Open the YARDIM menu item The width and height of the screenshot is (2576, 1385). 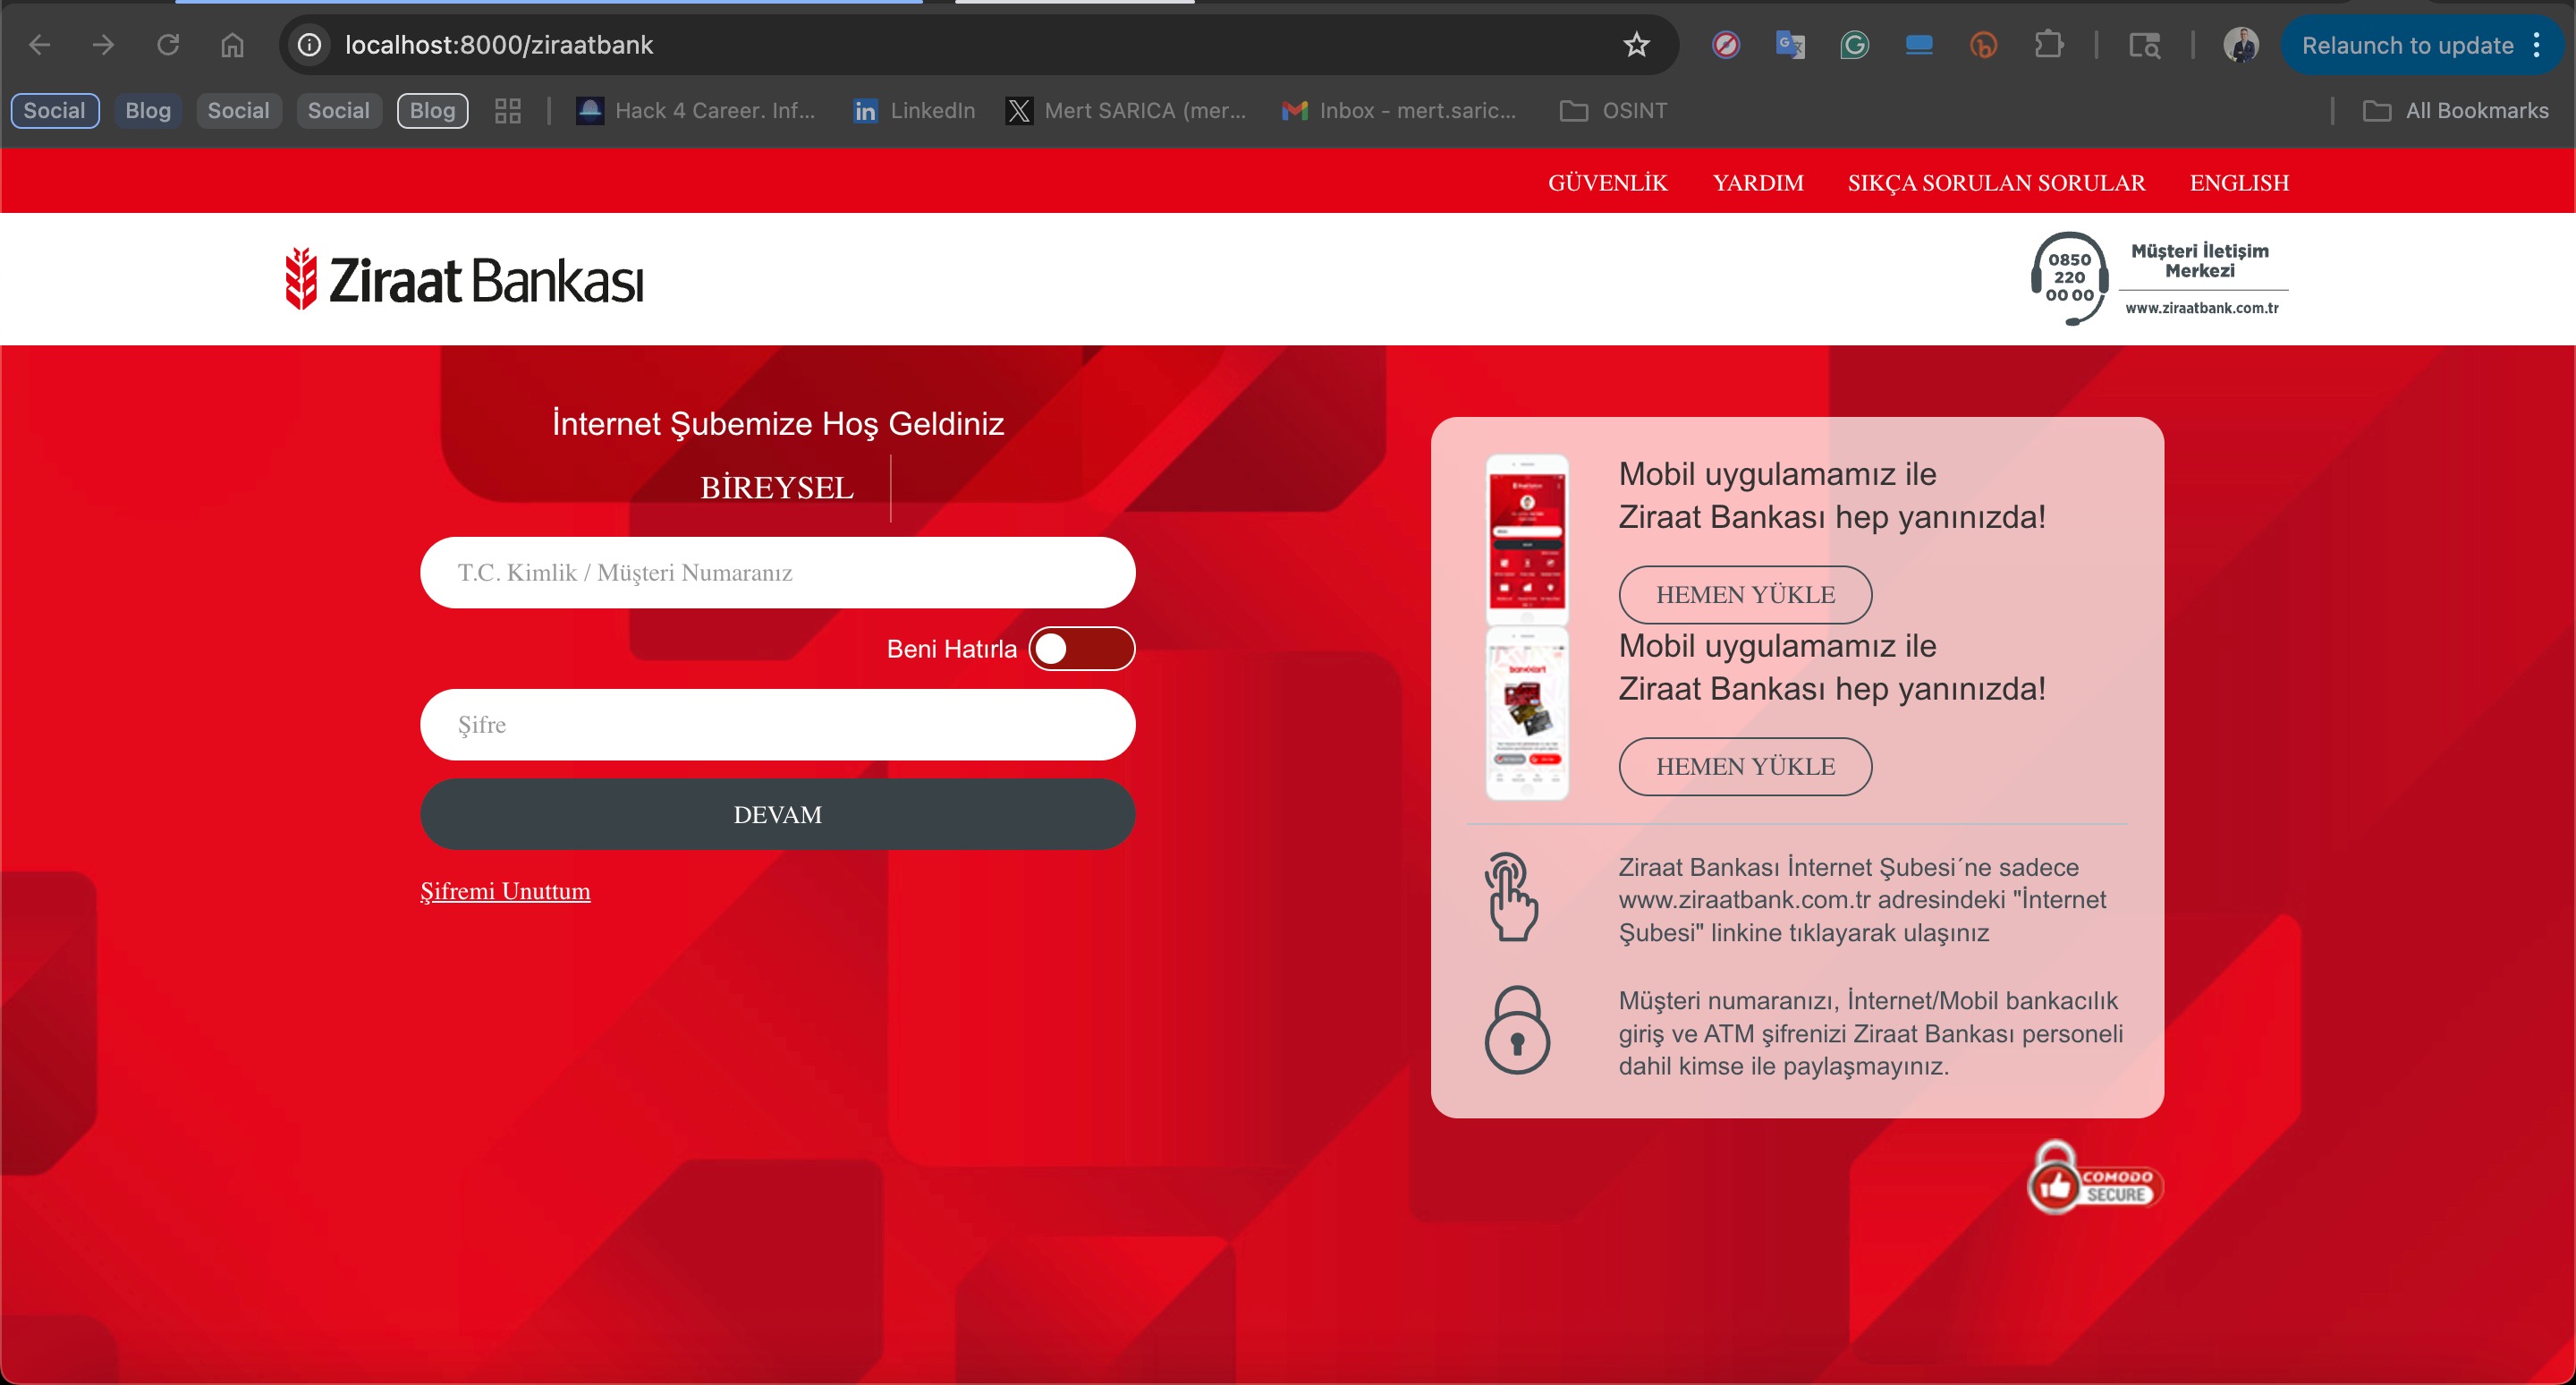click(1758, 183)
